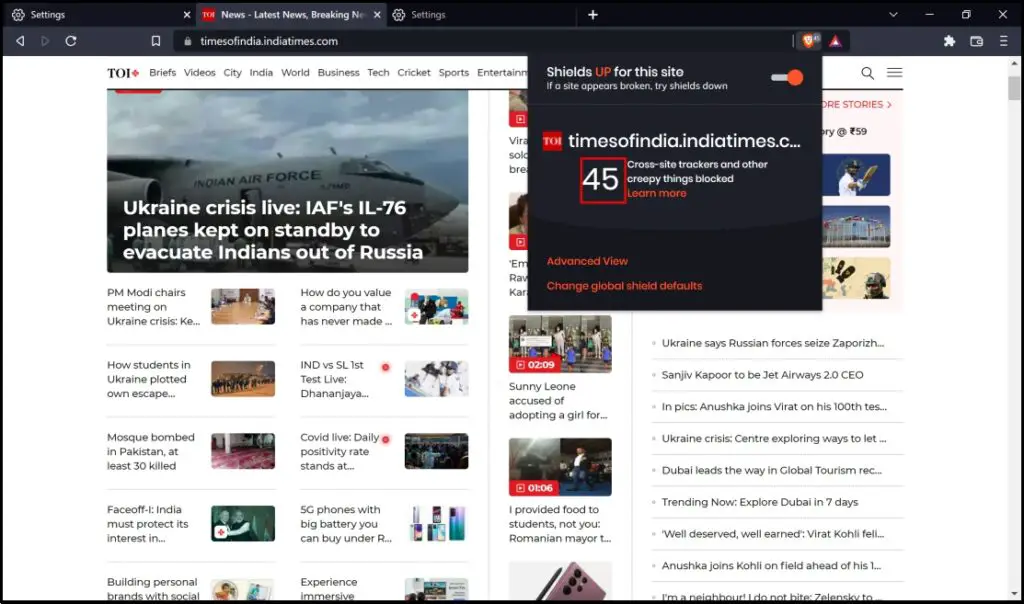The width and height of the screenshot is (1024, 604).
Task: Open the Brave Wallet icon
Action: tap(976, 41)
